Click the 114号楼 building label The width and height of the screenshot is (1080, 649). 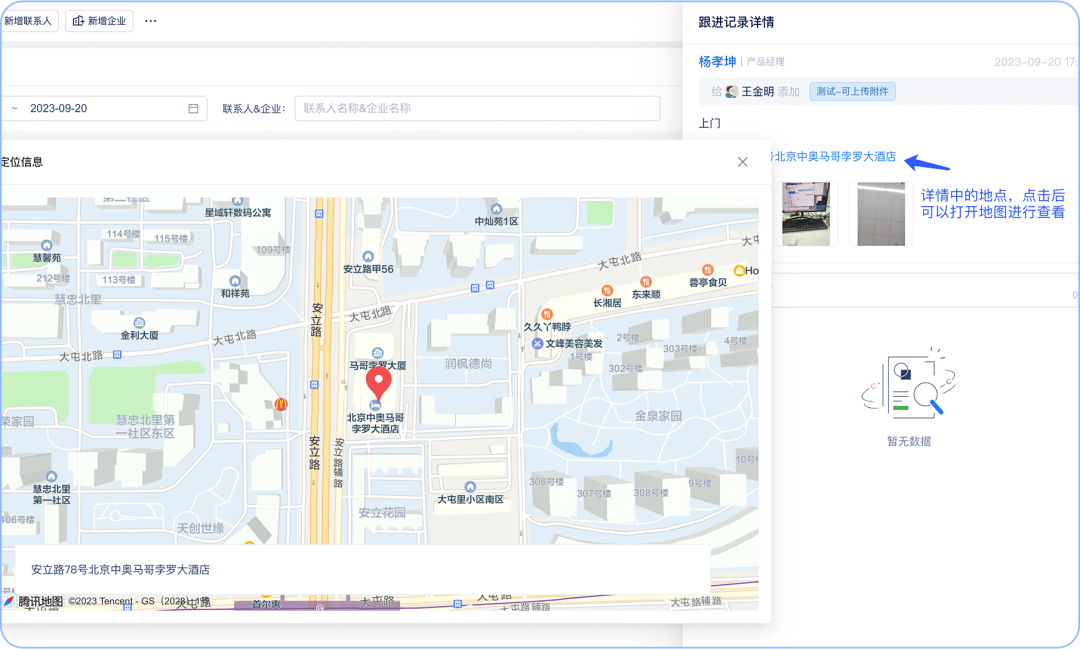(123, 234)
